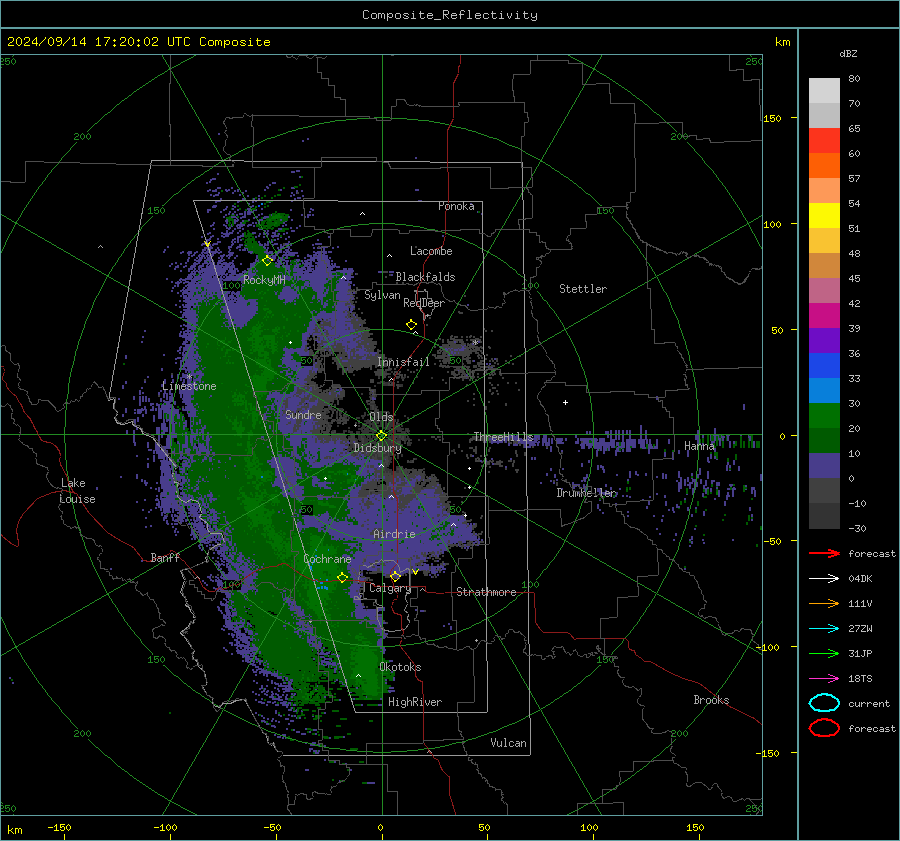Select the Innisfail label

click(x=403, y=362)
